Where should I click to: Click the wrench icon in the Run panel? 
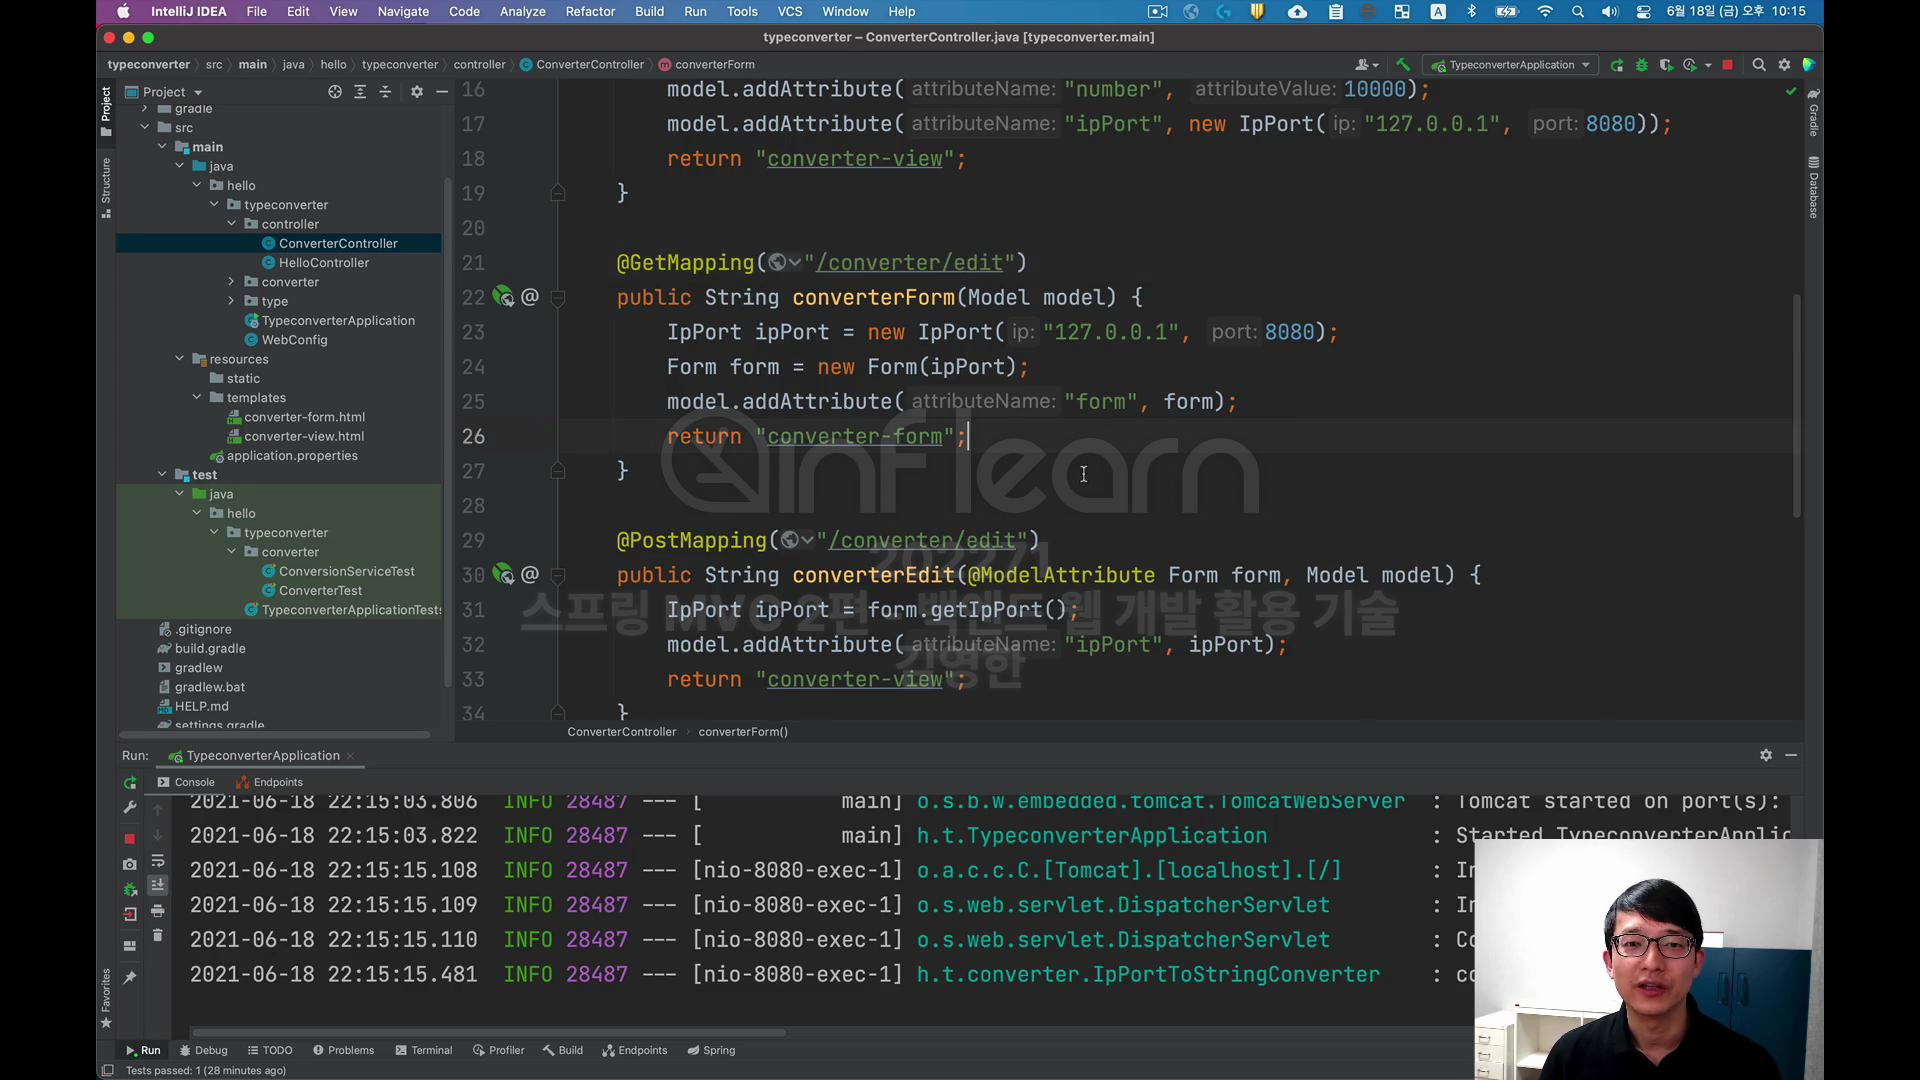[x=130, y=808]
